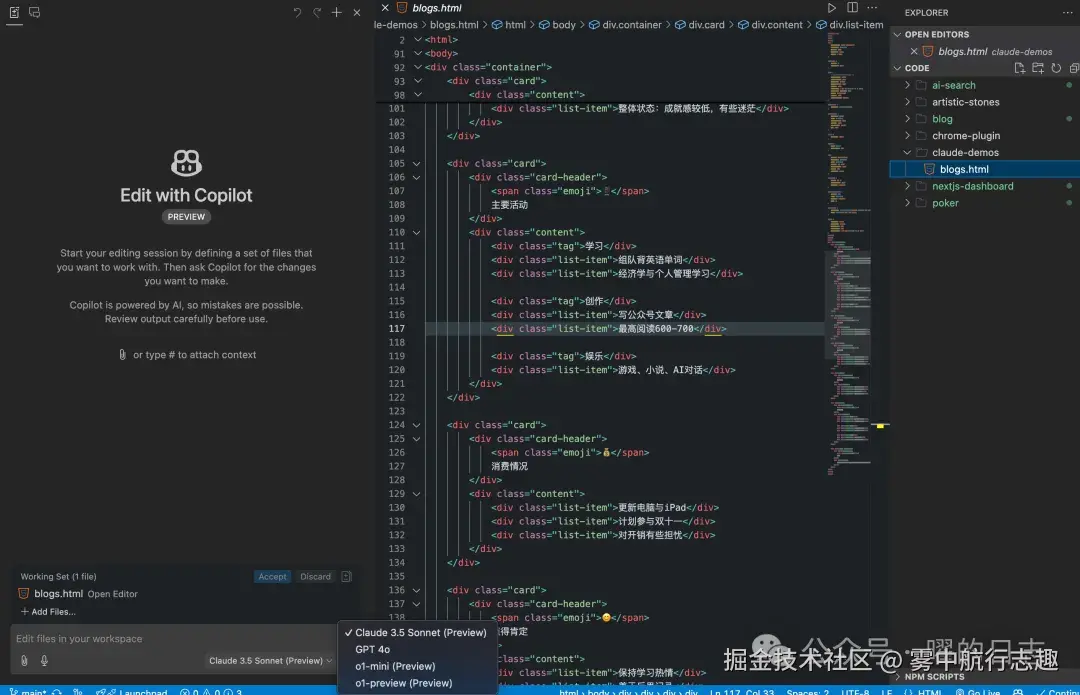Screen dimensions: 1080x695
Task: Close blogs.html in Open Editors list
Action: (914, 51)
